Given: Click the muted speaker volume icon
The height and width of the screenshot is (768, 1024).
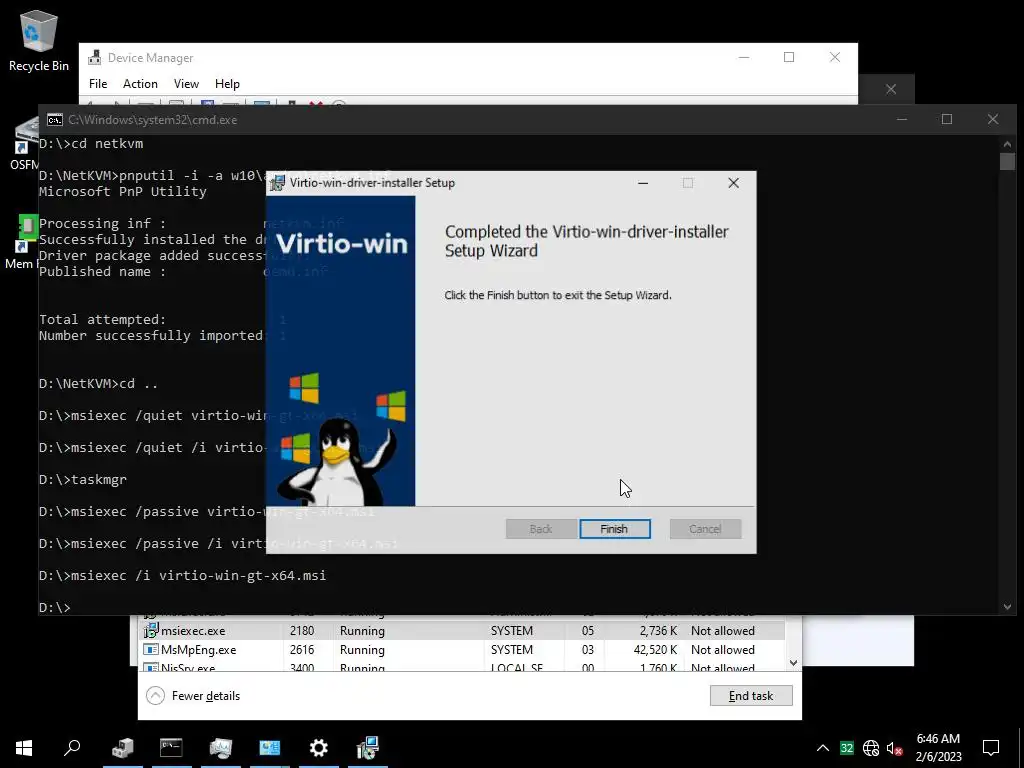Looking at the screenshot, I should point(894,748).
